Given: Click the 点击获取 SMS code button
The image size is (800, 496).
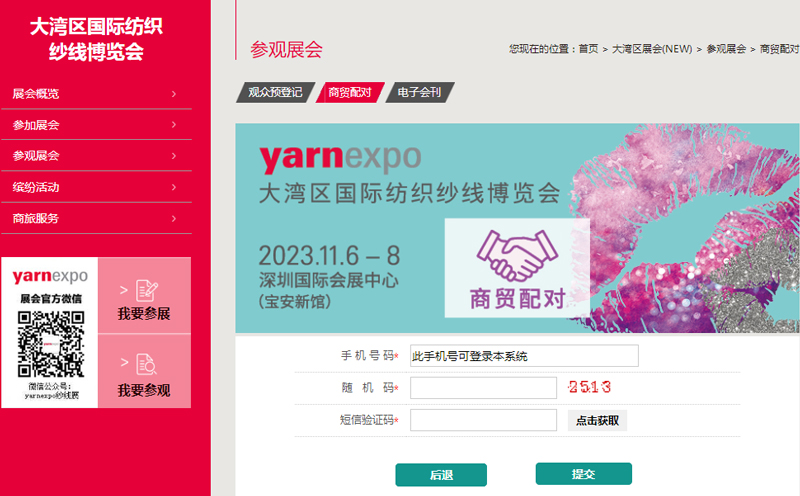Looking at the screenshot, I should [597, 420].
